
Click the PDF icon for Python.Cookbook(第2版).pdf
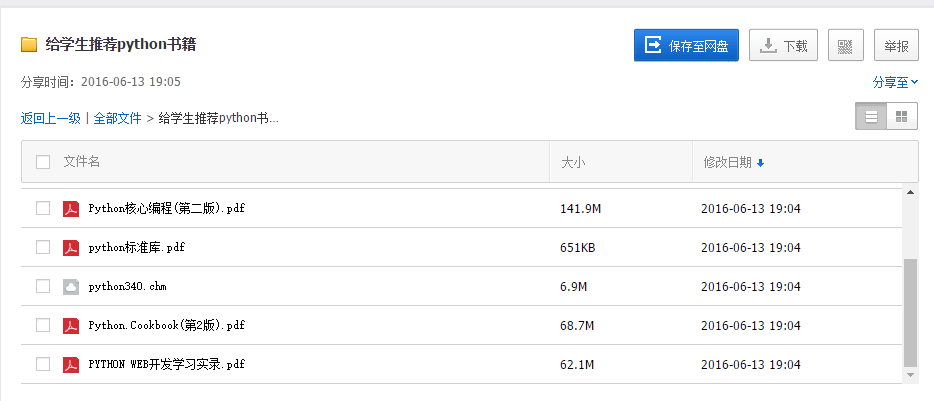tap(71, 326)
